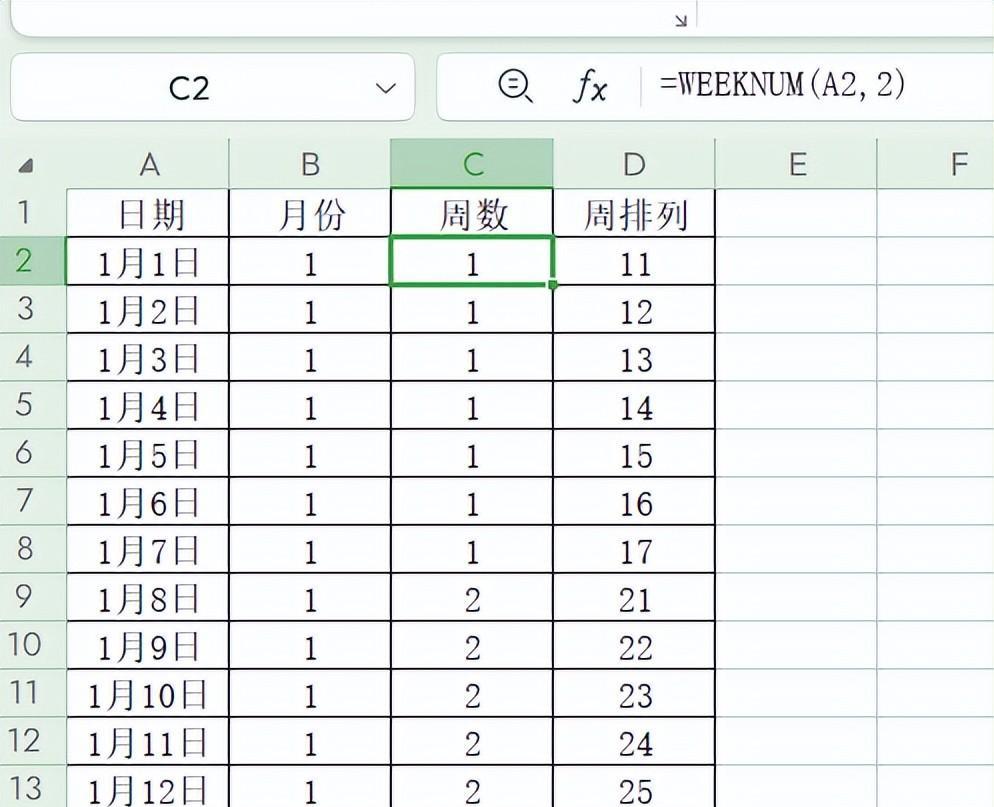Select the cell 1月8日

[x=148, y=597]
